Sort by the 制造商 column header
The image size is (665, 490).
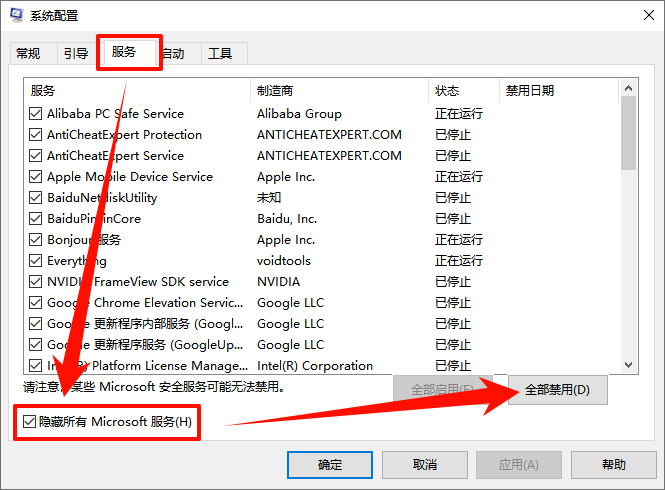(x=339, y=90)
